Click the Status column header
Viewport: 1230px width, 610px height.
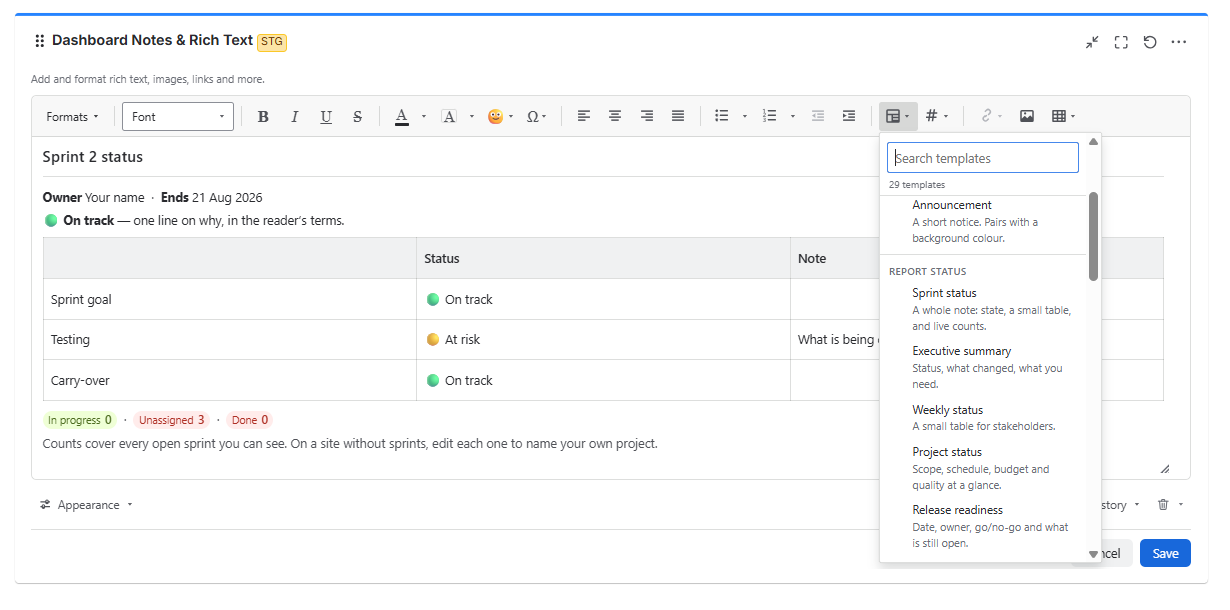(x=603, y=258)
